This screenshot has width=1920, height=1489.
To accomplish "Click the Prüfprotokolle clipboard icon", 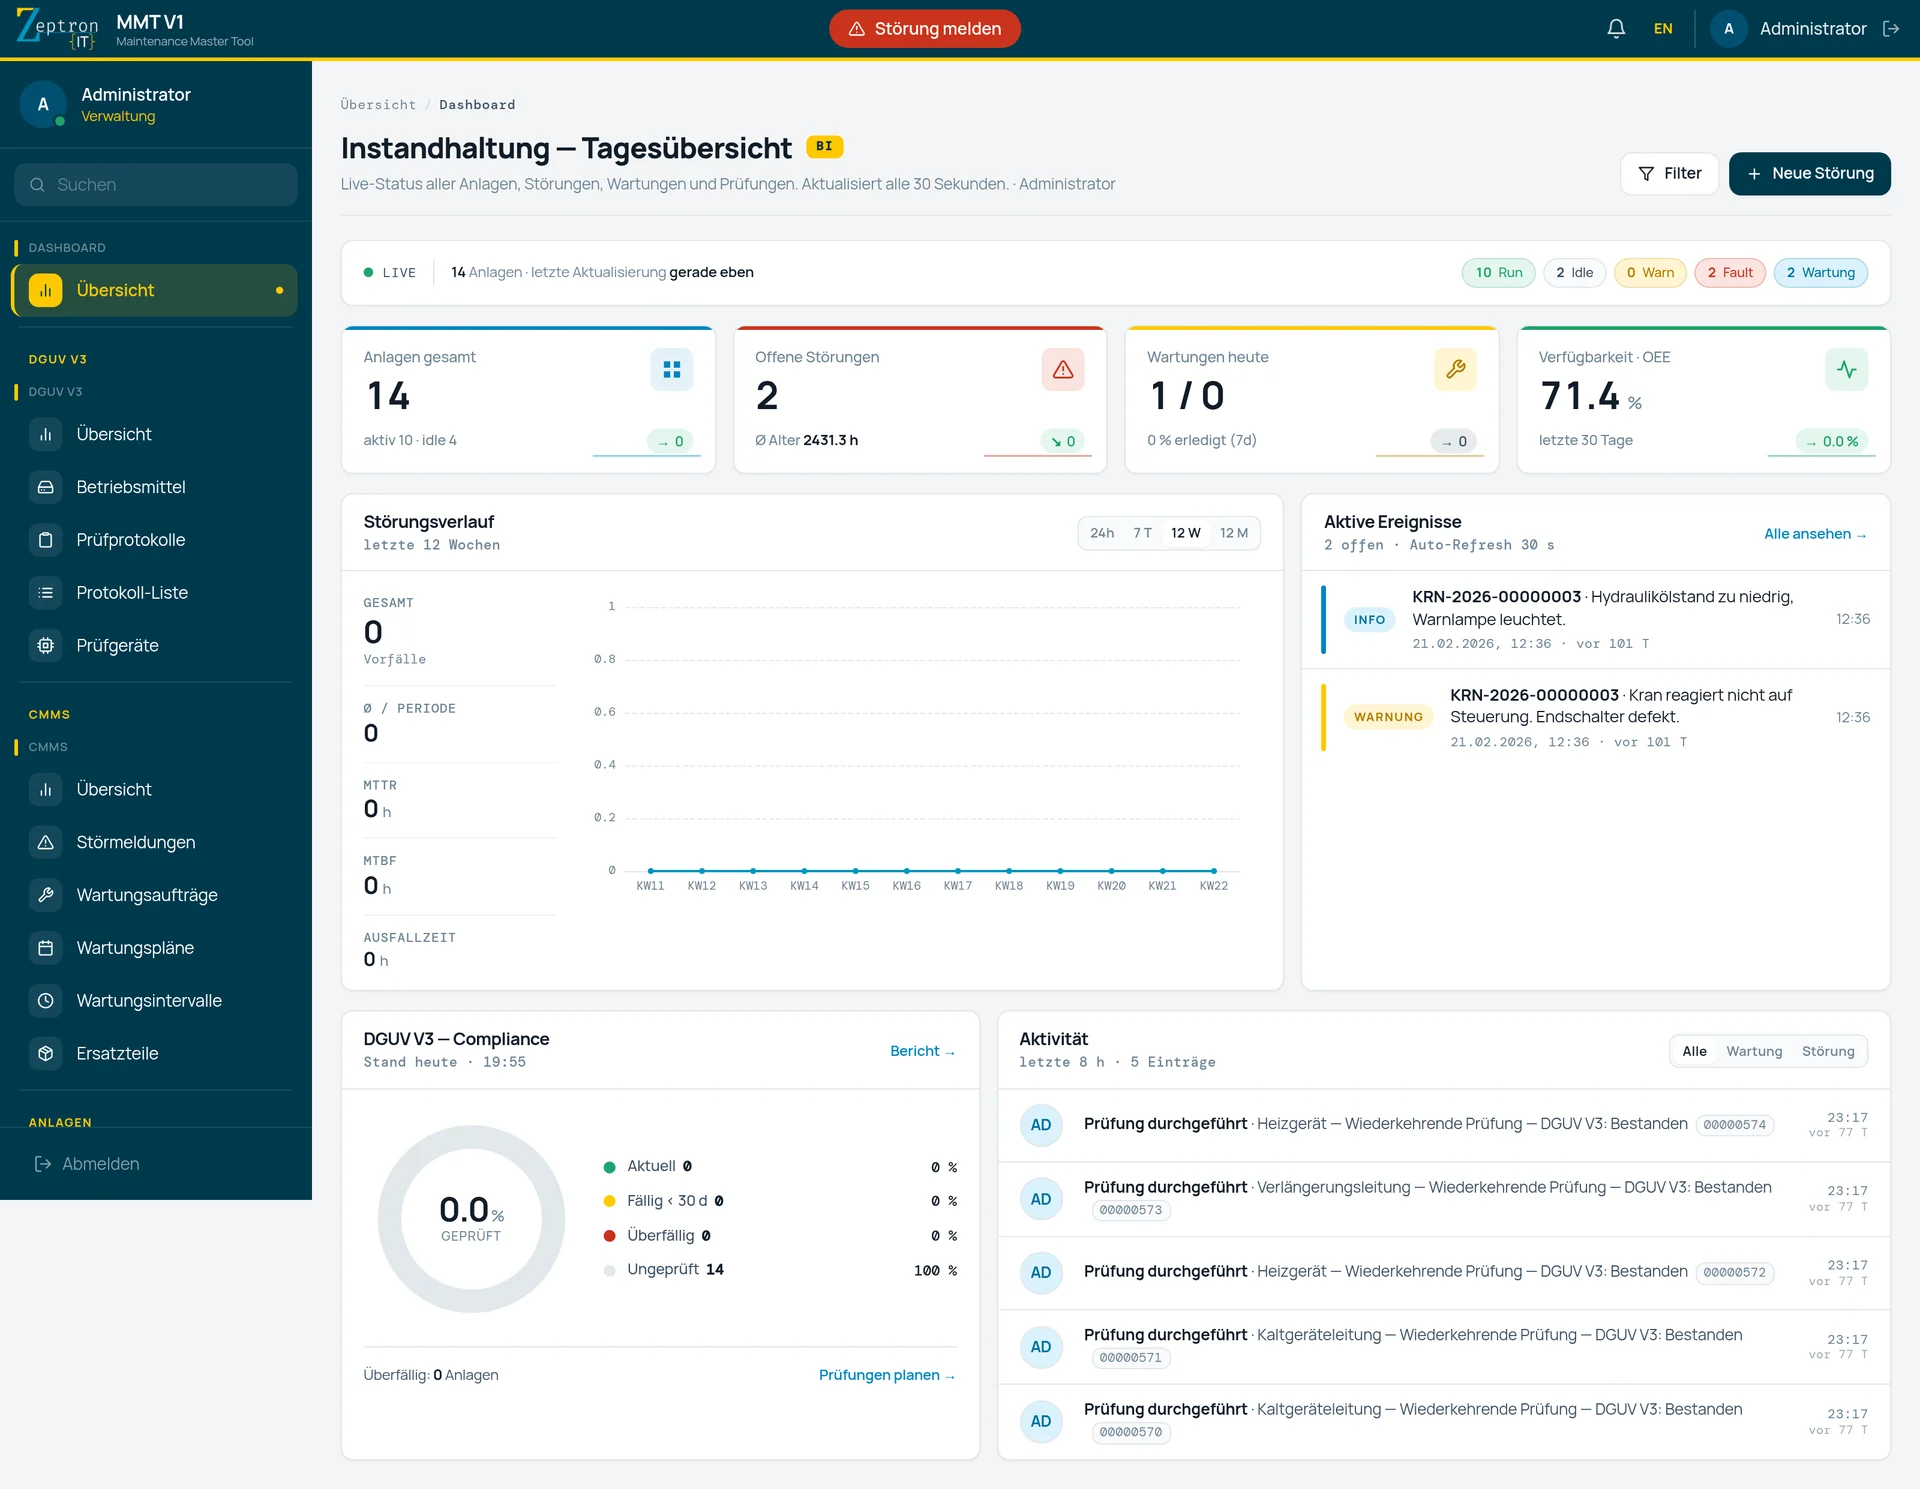I will tap(46, 540).
